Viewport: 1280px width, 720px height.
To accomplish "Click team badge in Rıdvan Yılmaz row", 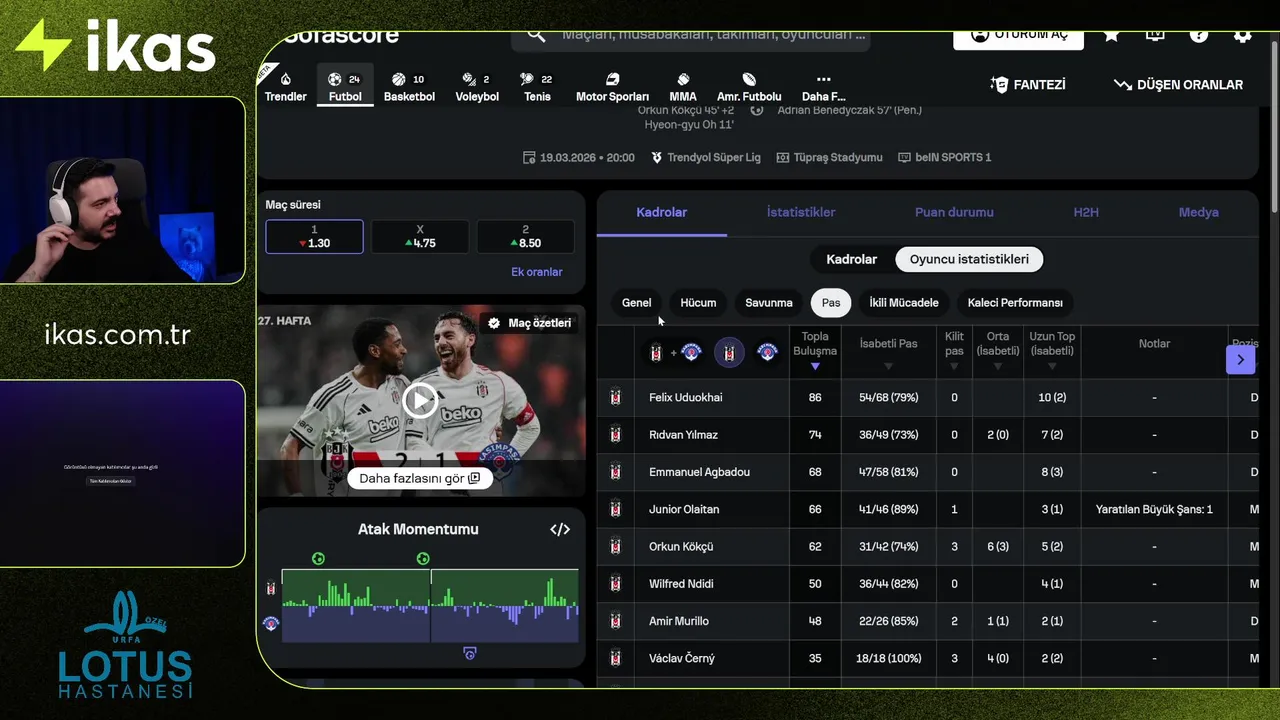I will [x=615, y=434].
